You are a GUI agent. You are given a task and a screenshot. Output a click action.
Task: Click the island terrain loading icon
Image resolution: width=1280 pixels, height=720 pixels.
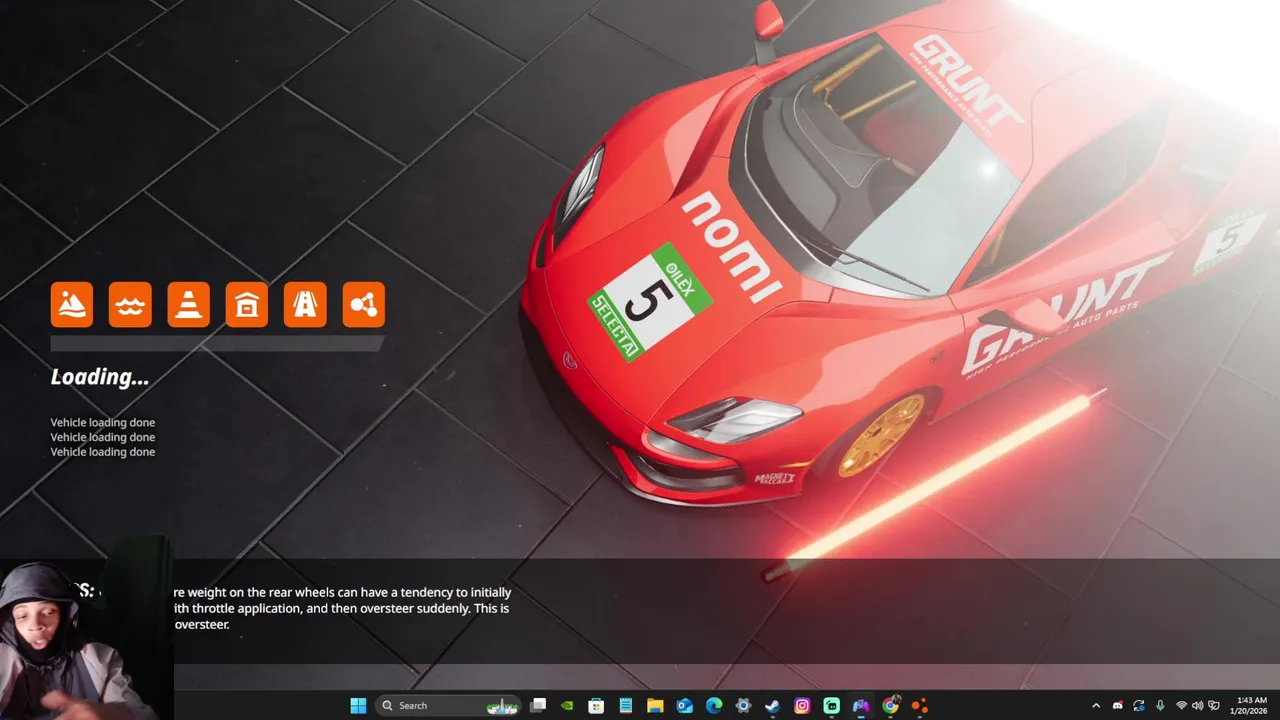point(72,304)
